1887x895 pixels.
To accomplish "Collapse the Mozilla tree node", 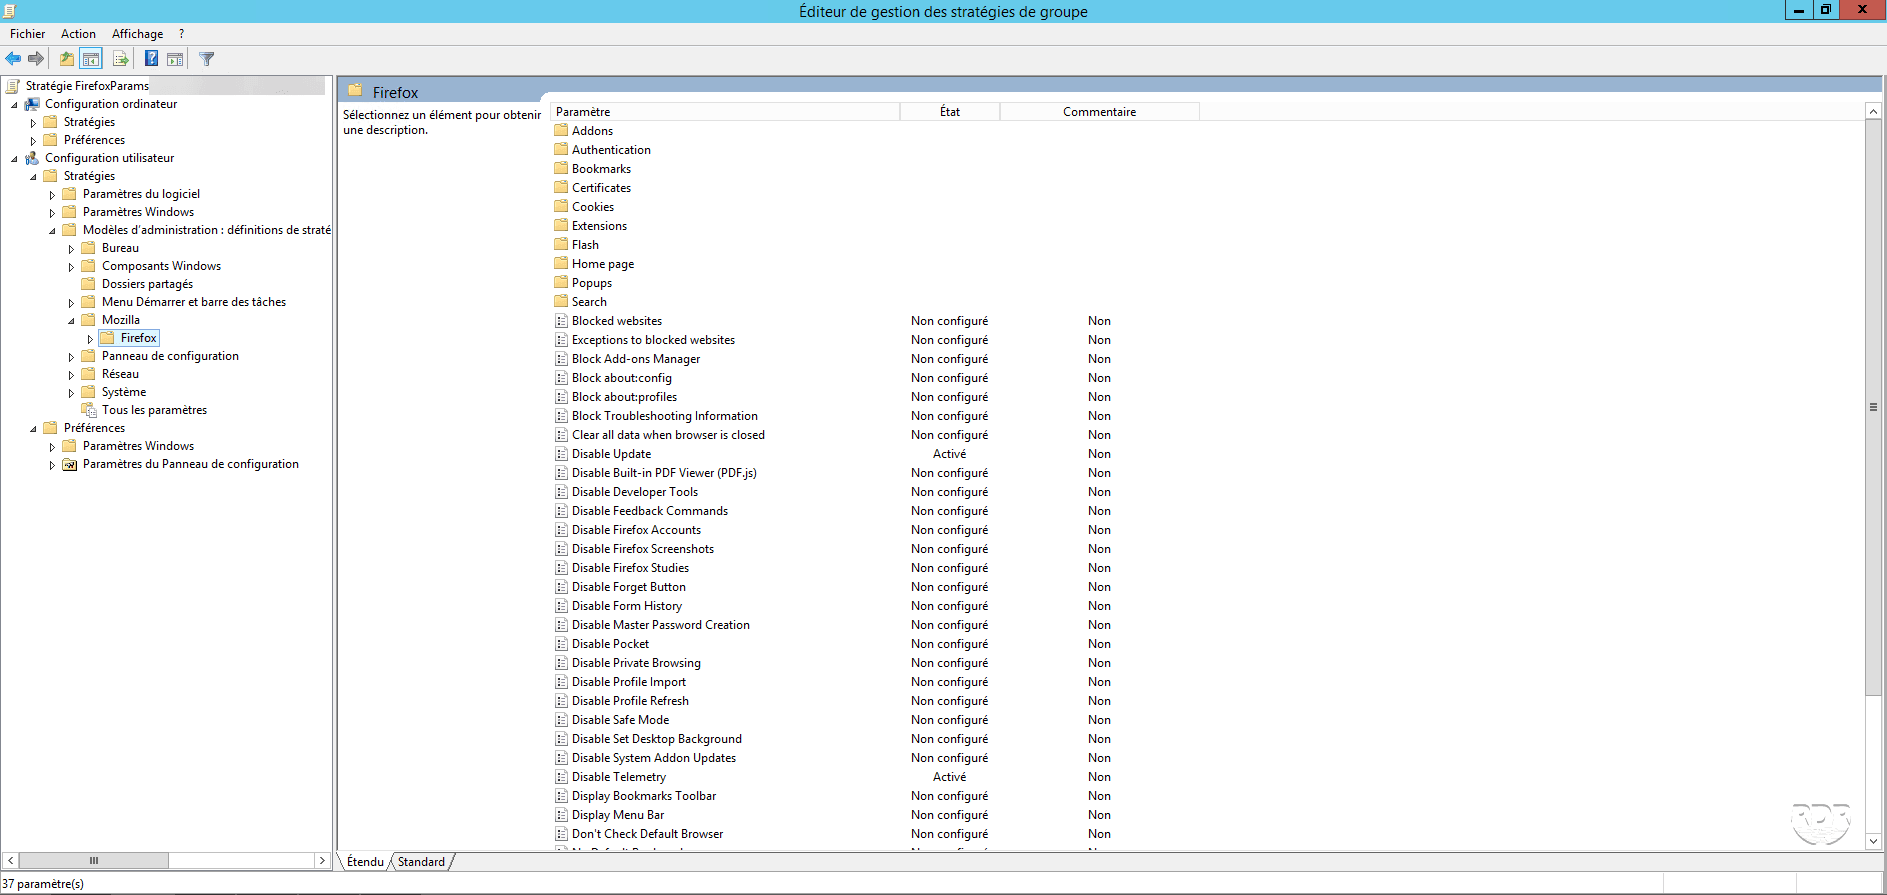I will pyautogui.click(x=71, y=321).
